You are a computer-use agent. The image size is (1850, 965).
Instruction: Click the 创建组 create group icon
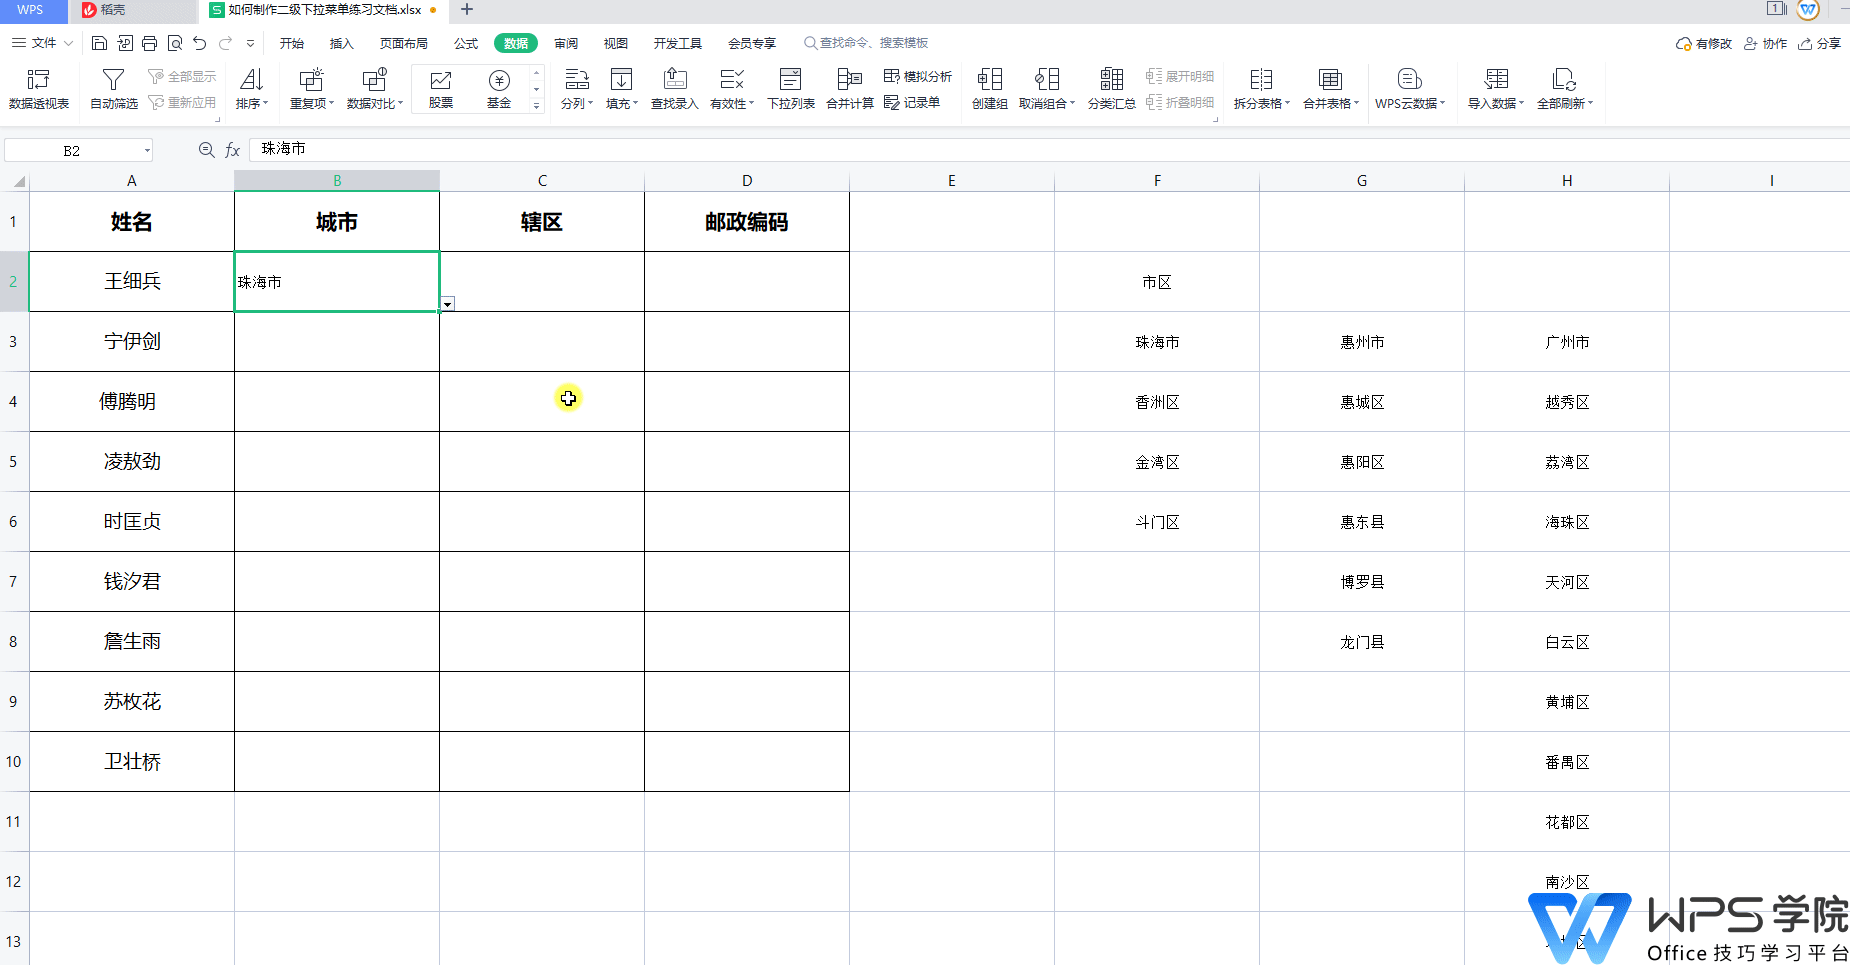pos(989,88)
